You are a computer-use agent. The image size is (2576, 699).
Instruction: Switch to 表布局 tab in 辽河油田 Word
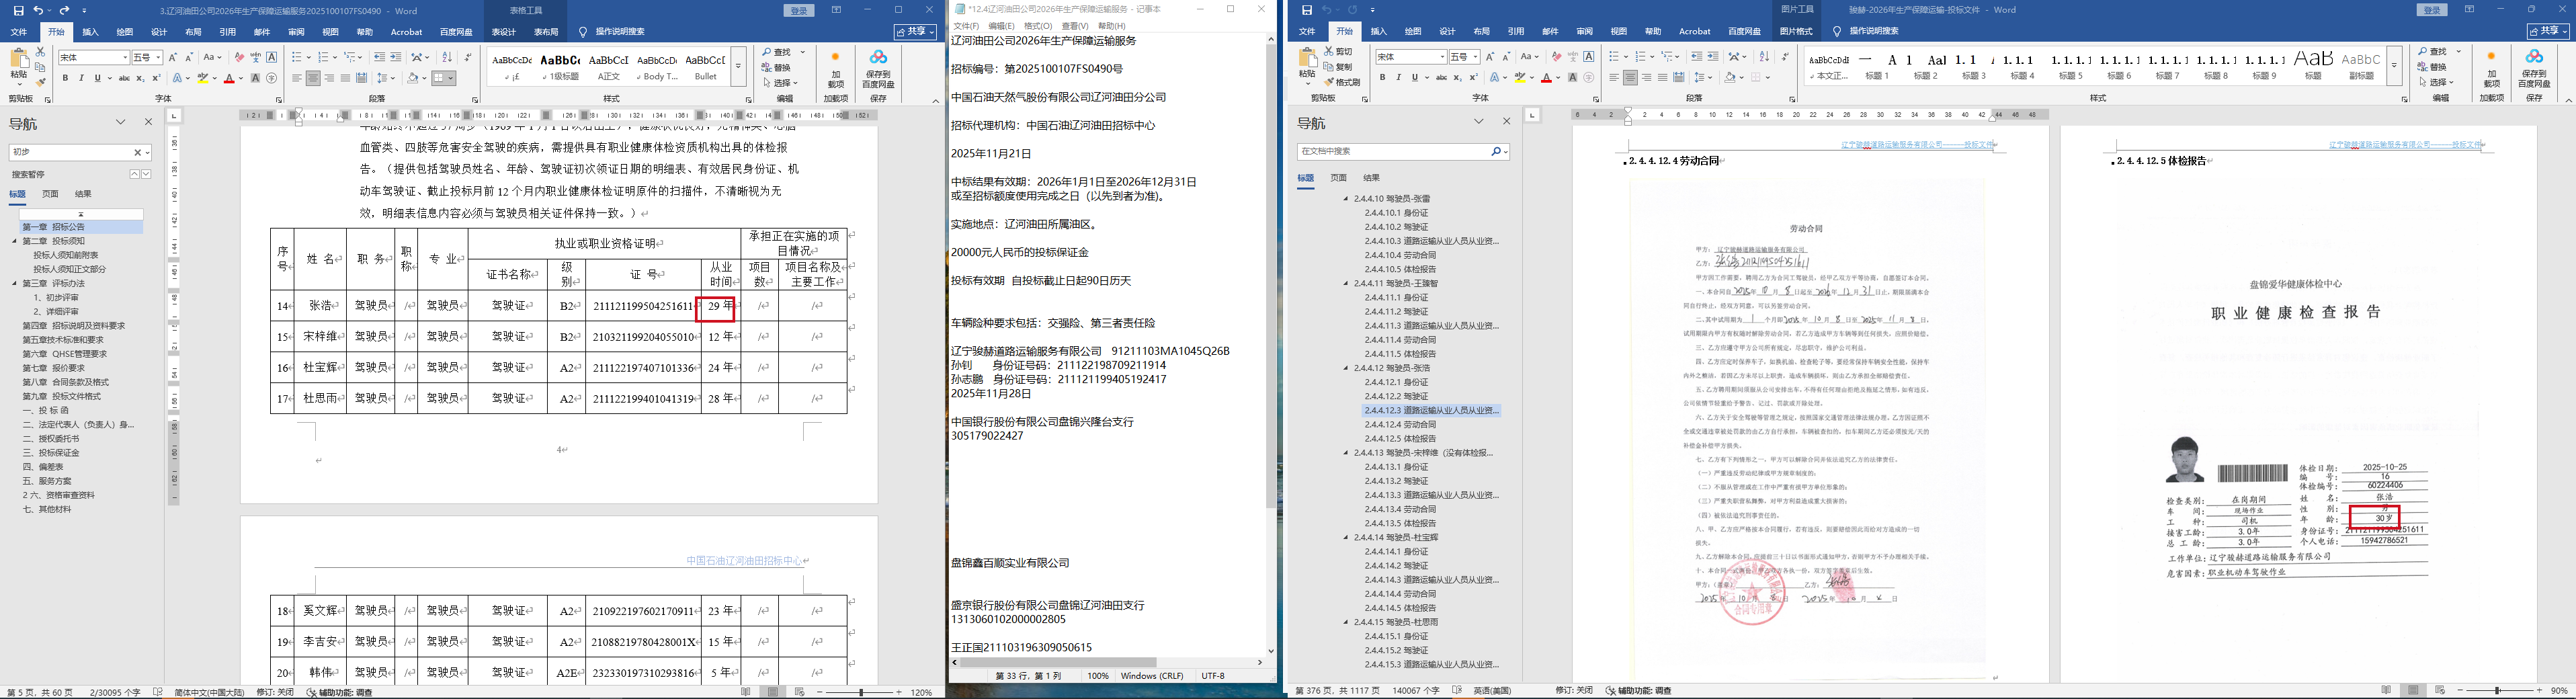546,32
